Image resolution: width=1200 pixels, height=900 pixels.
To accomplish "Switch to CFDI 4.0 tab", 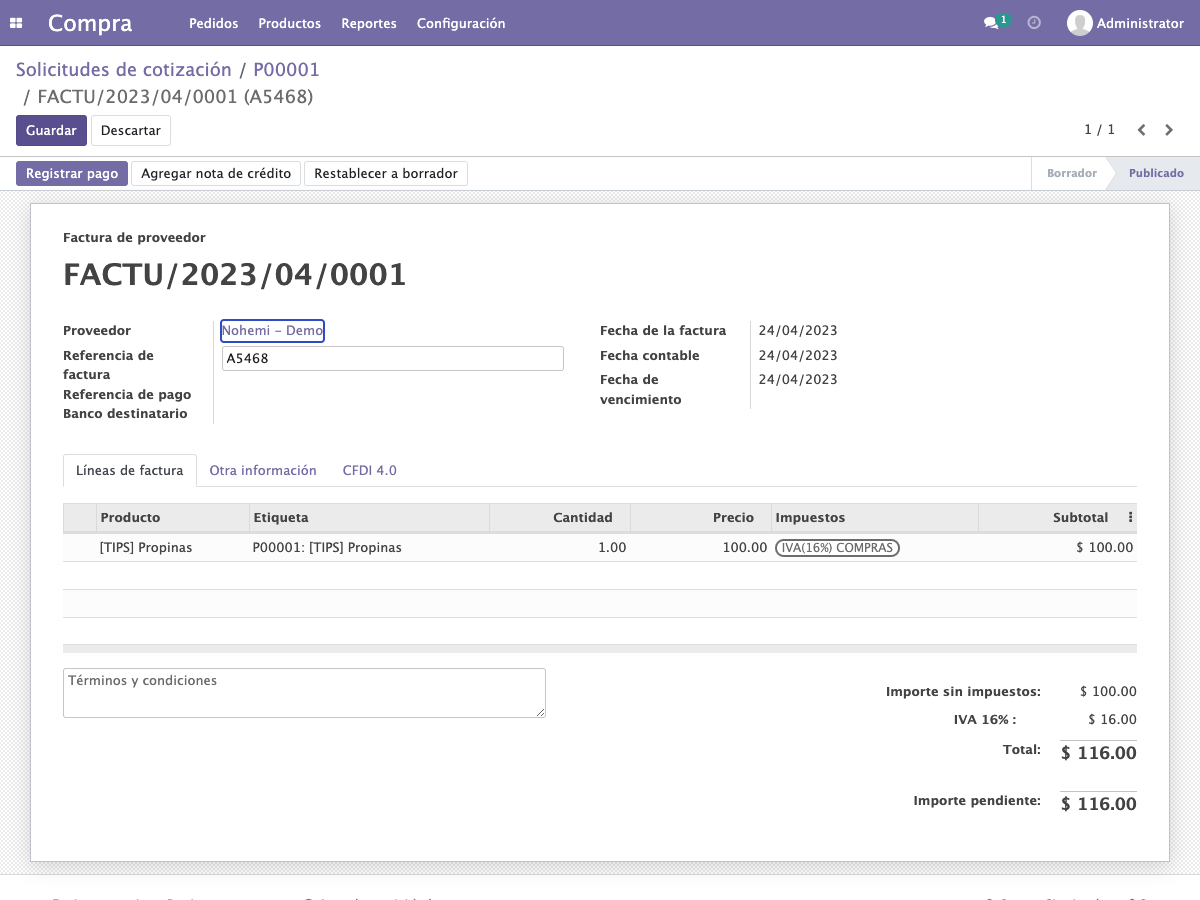I will (x=370, y=471).
